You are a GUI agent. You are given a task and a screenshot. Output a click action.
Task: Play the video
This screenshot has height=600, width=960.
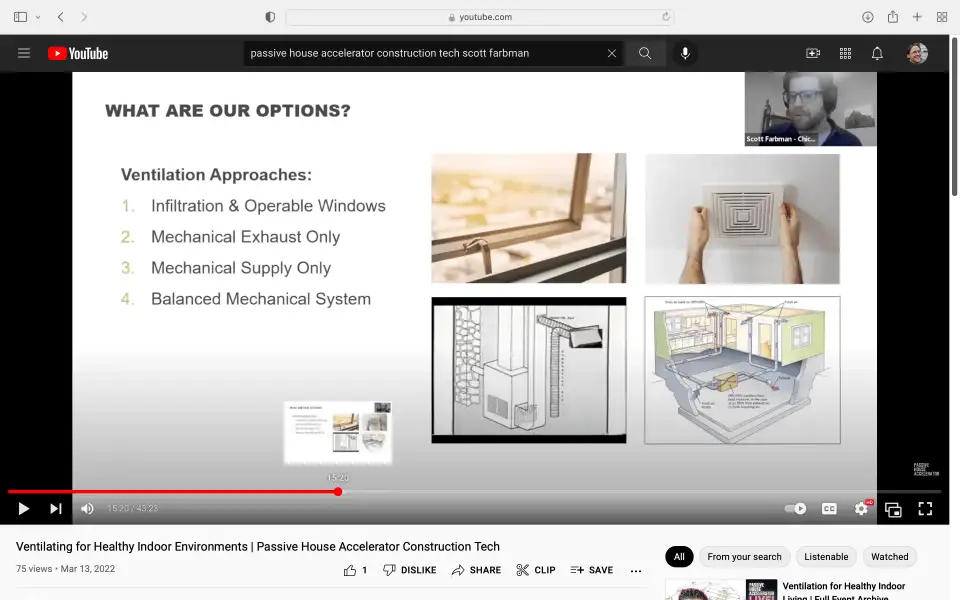click(x=24, y=509)
